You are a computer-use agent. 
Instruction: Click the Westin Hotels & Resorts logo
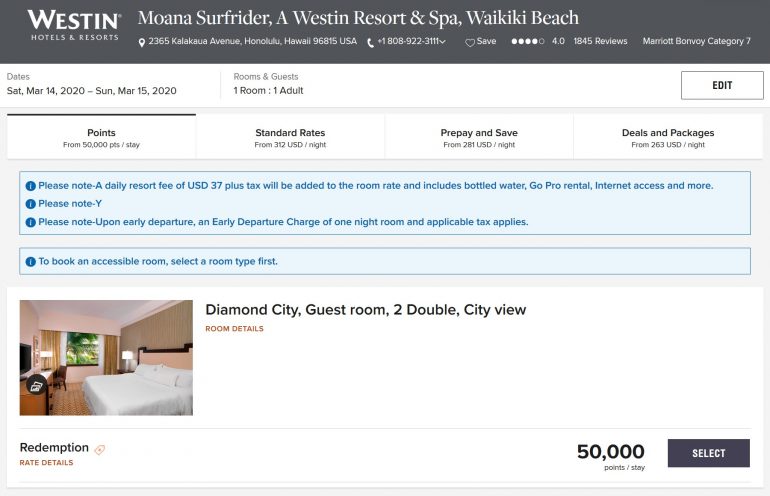click(x=74, y=26)
